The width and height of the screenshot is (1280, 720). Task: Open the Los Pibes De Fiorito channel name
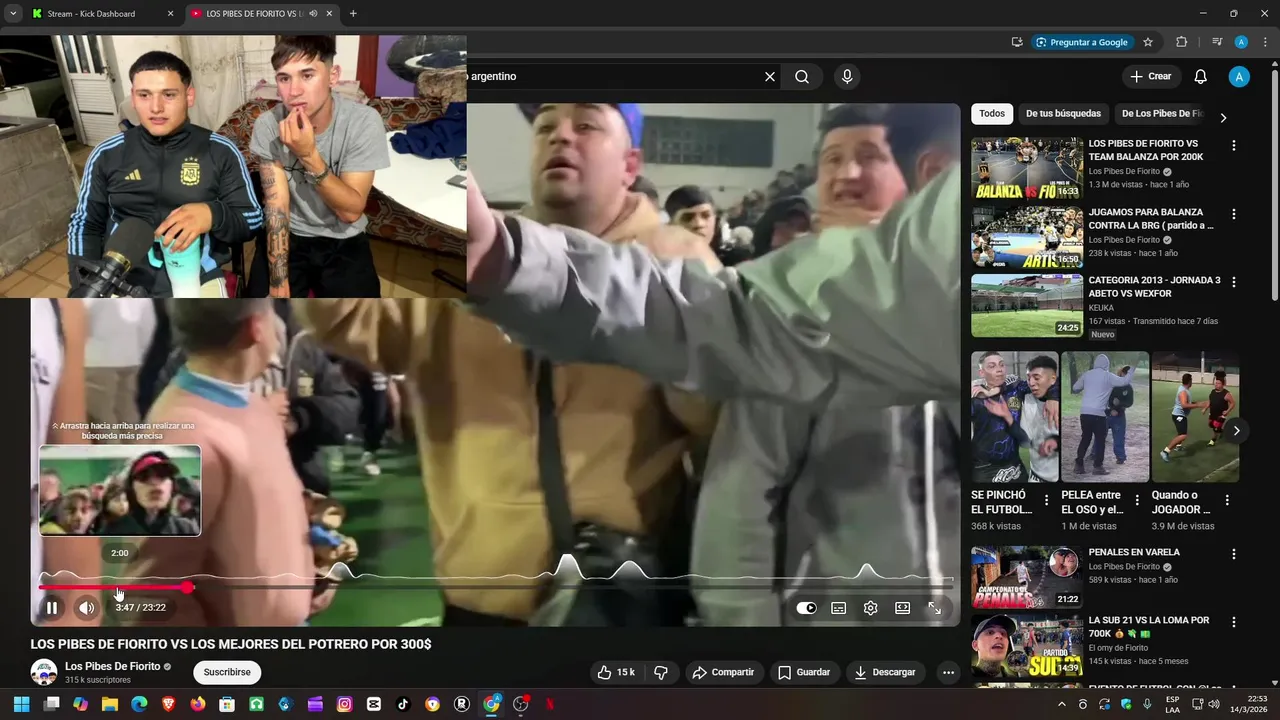(112, 666)
